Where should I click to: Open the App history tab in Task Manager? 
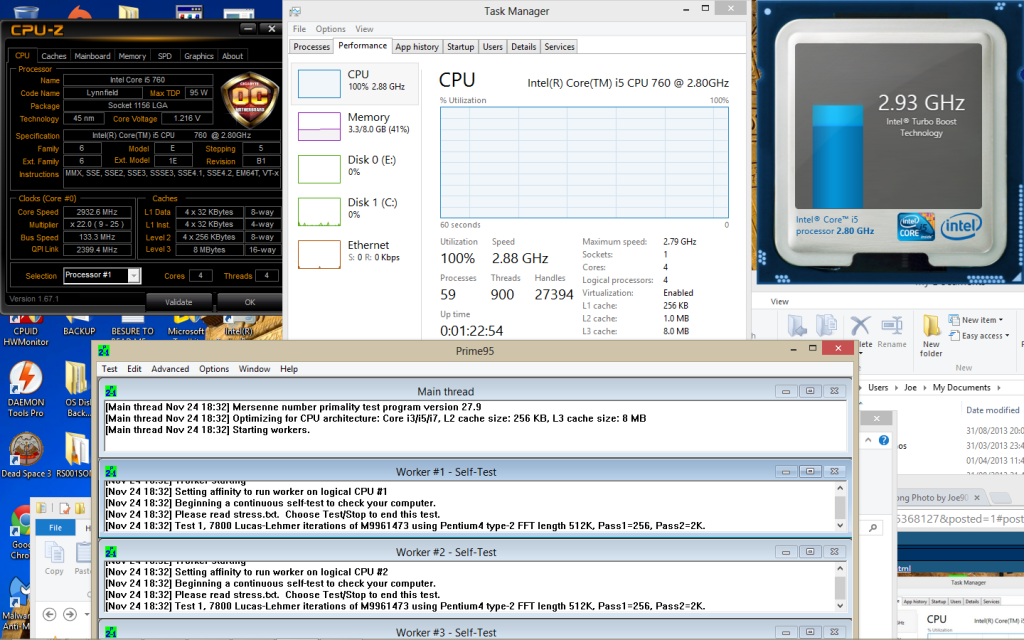pos(417,47)
